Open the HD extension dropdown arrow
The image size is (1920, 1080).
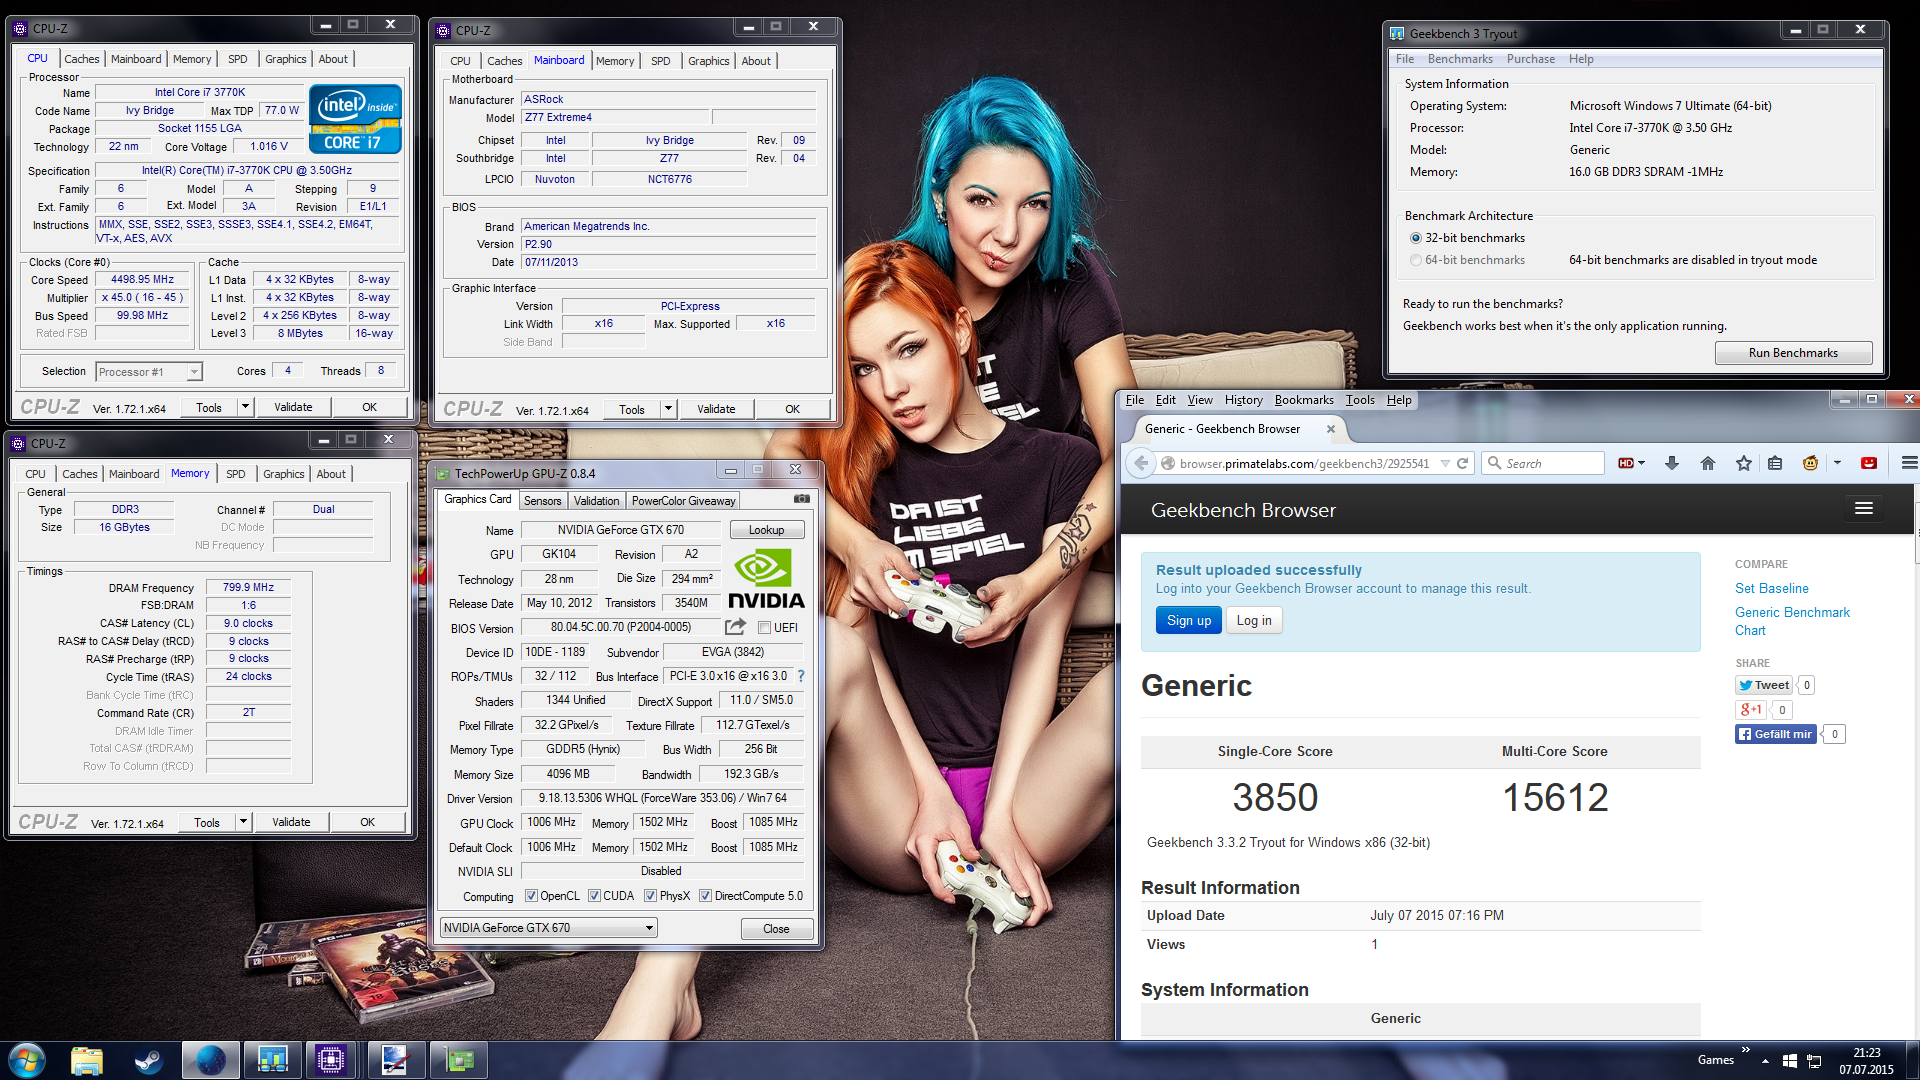click(1641, 463)
